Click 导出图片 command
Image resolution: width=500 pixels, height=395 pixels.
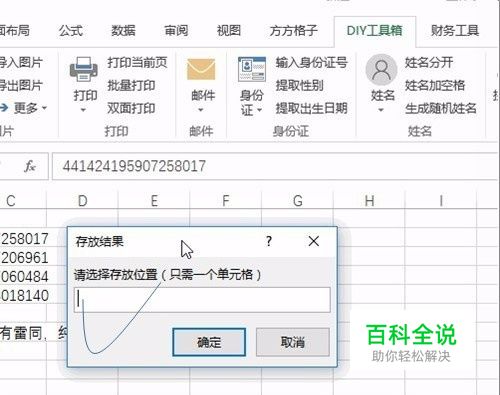click(21, 85)
